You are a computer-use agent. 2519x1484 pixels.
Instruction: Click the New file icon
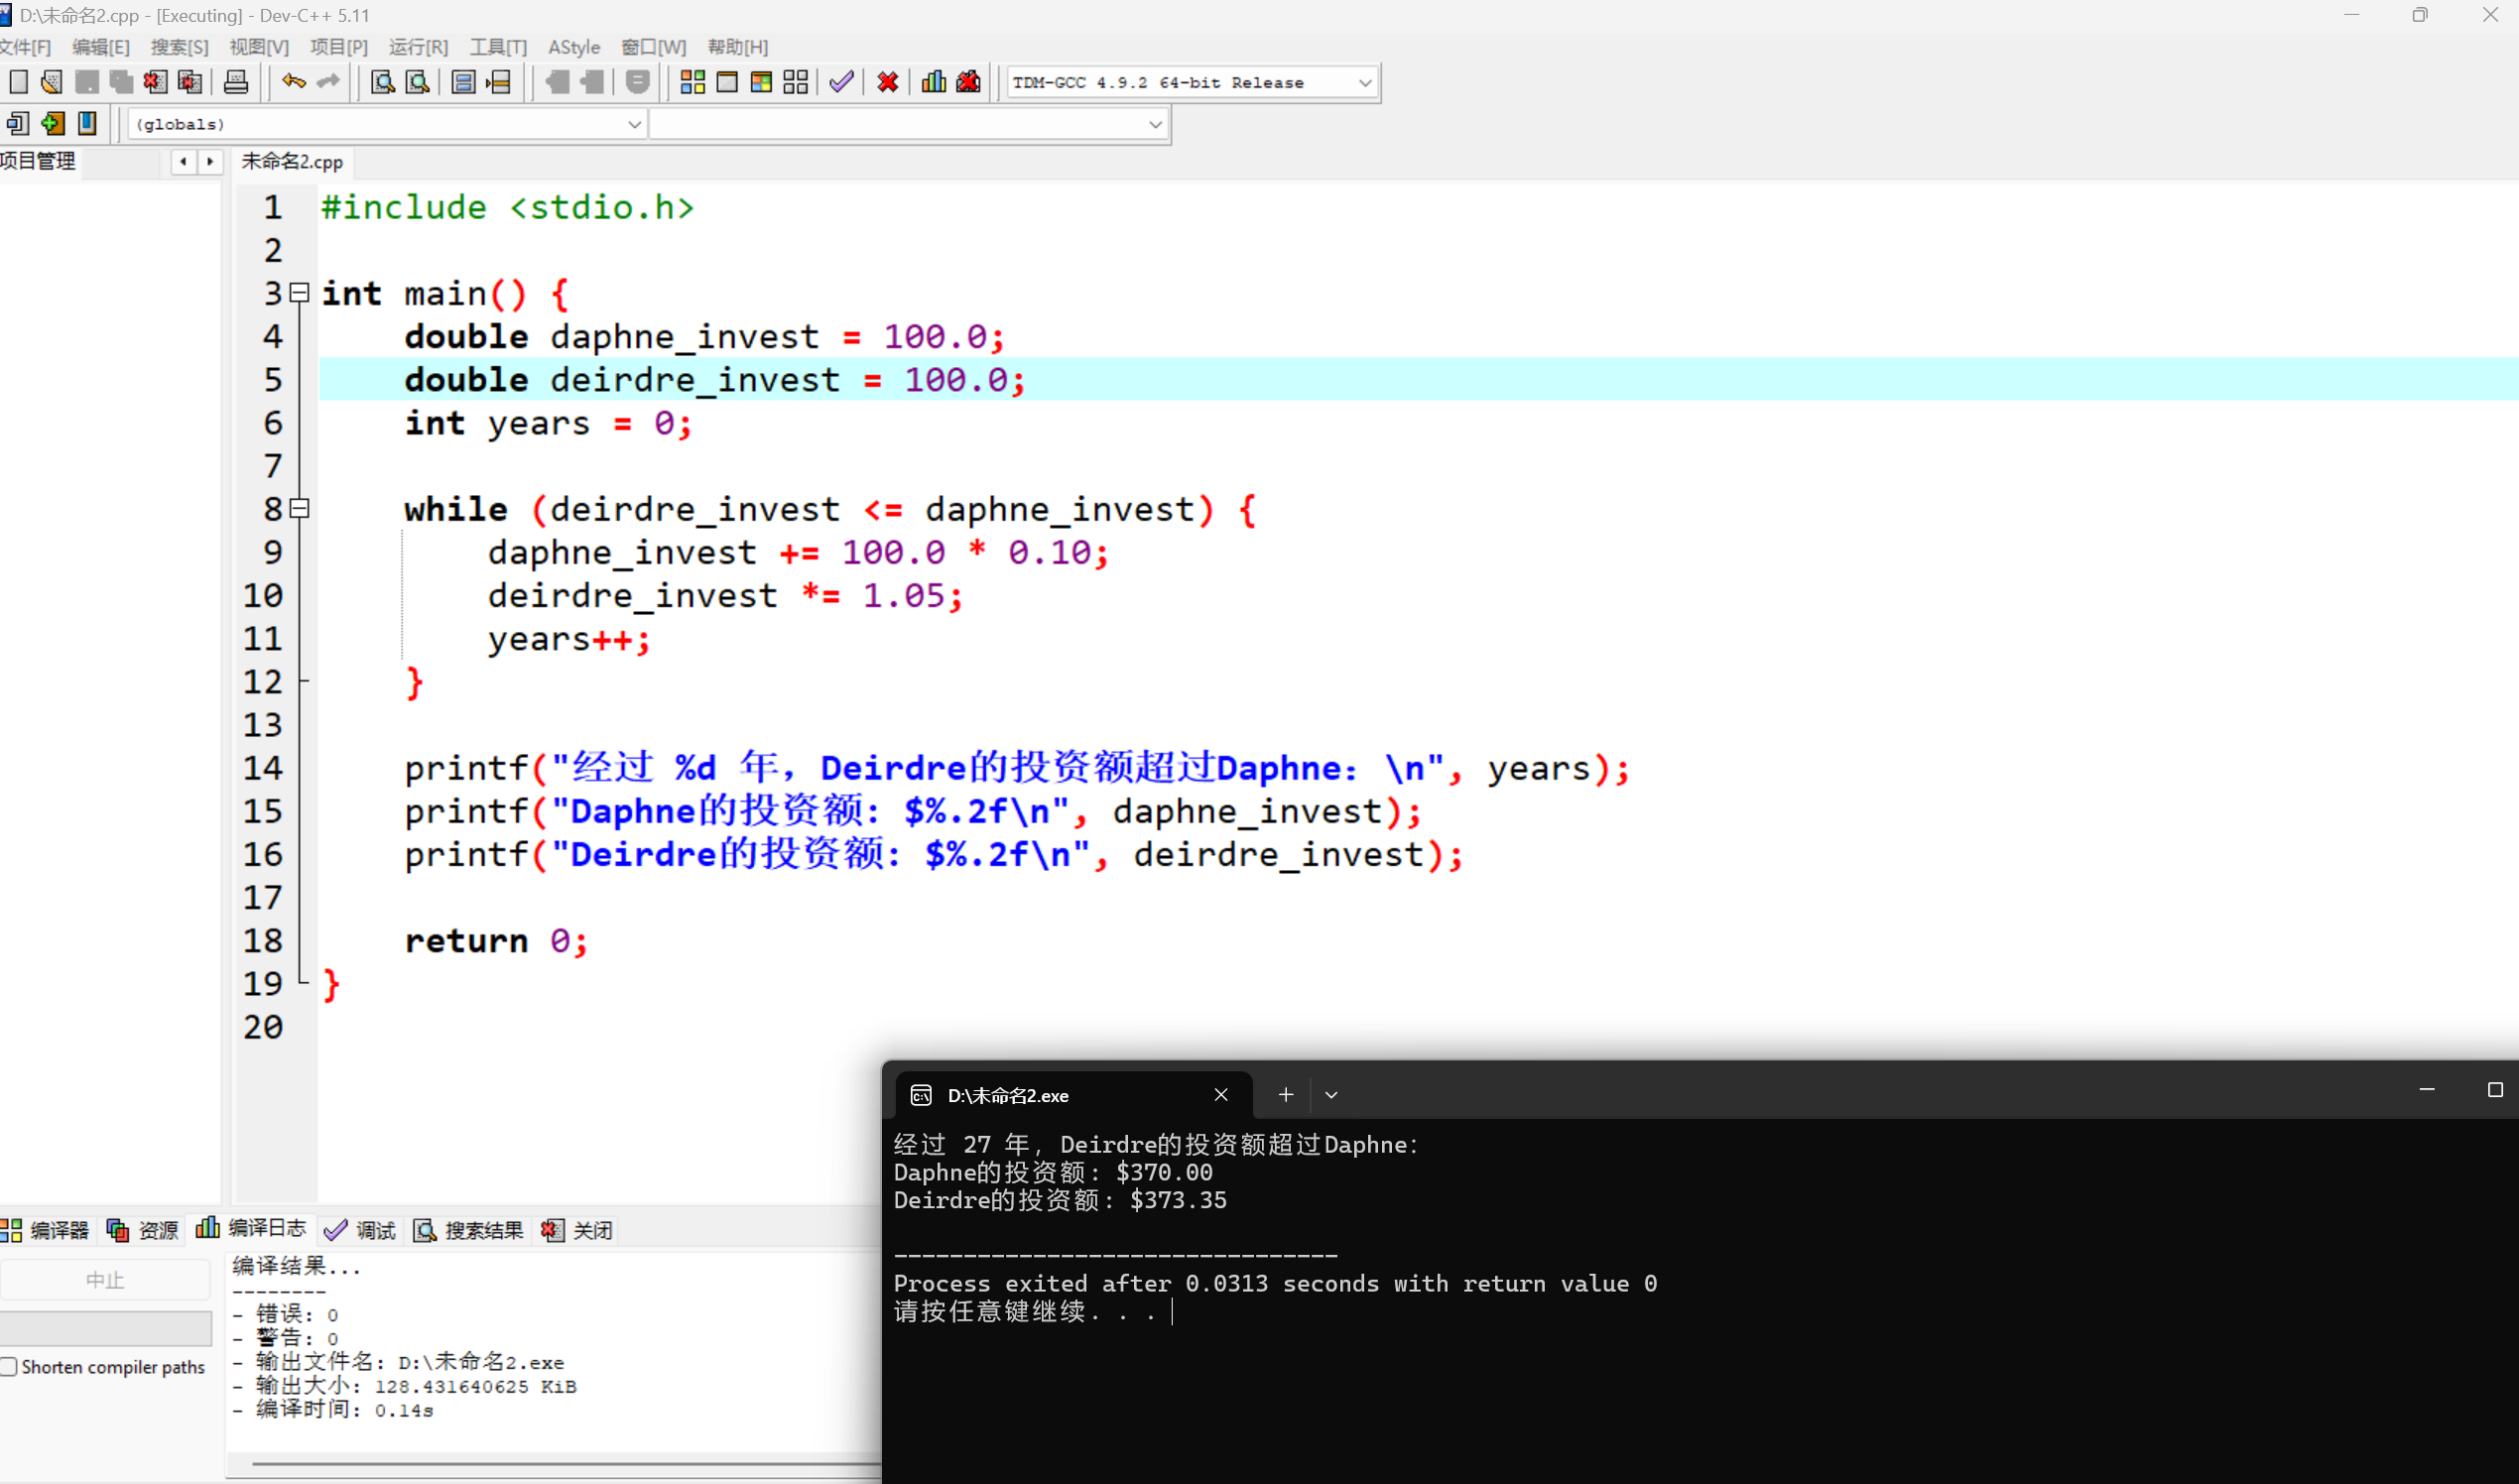(x=18, y=82)
